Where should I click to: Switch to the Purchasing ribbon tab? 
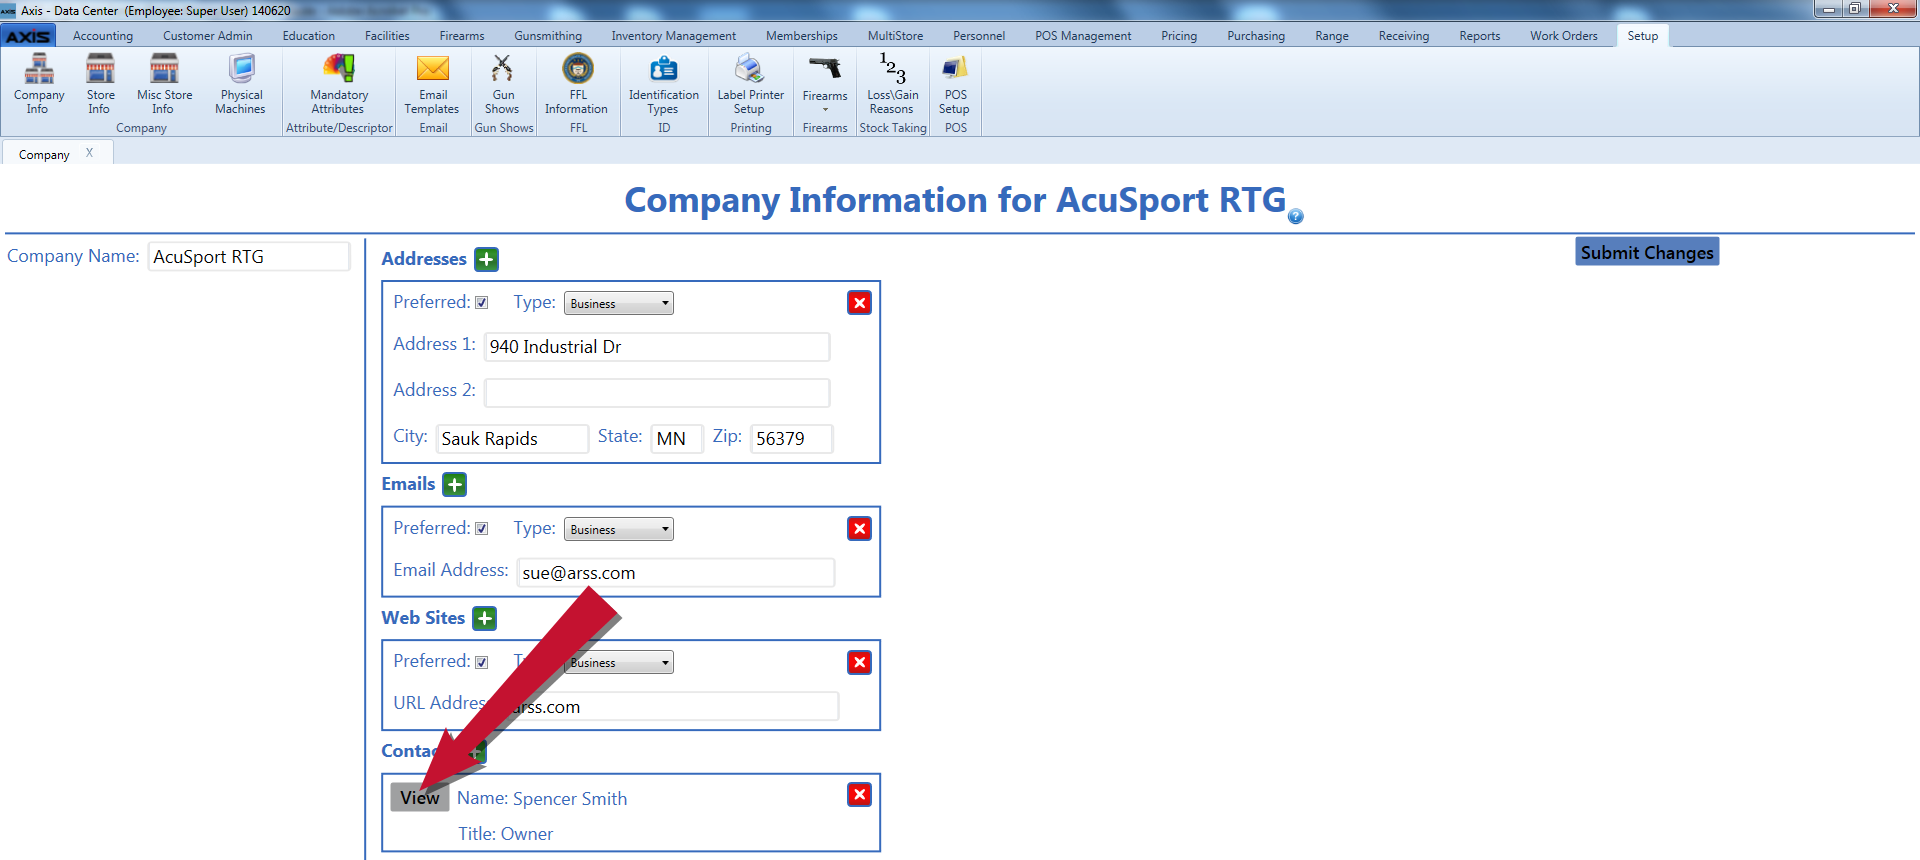pos(1256,36)
